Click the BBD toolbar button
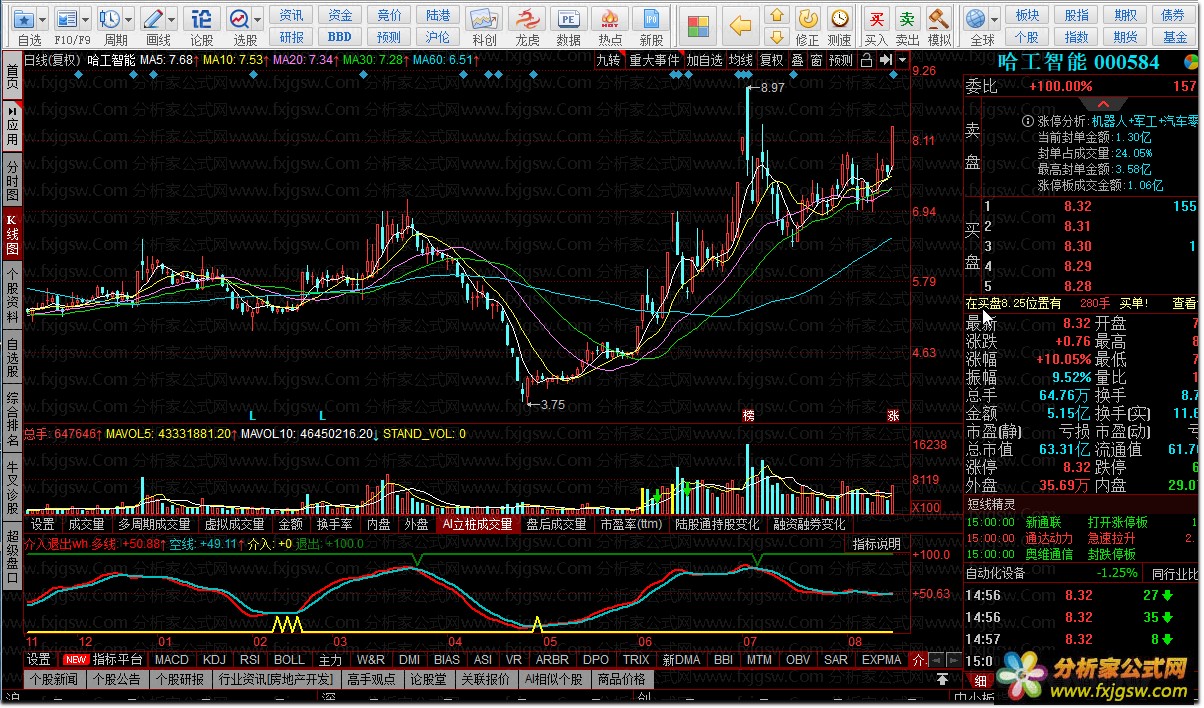 pos(340,37)
